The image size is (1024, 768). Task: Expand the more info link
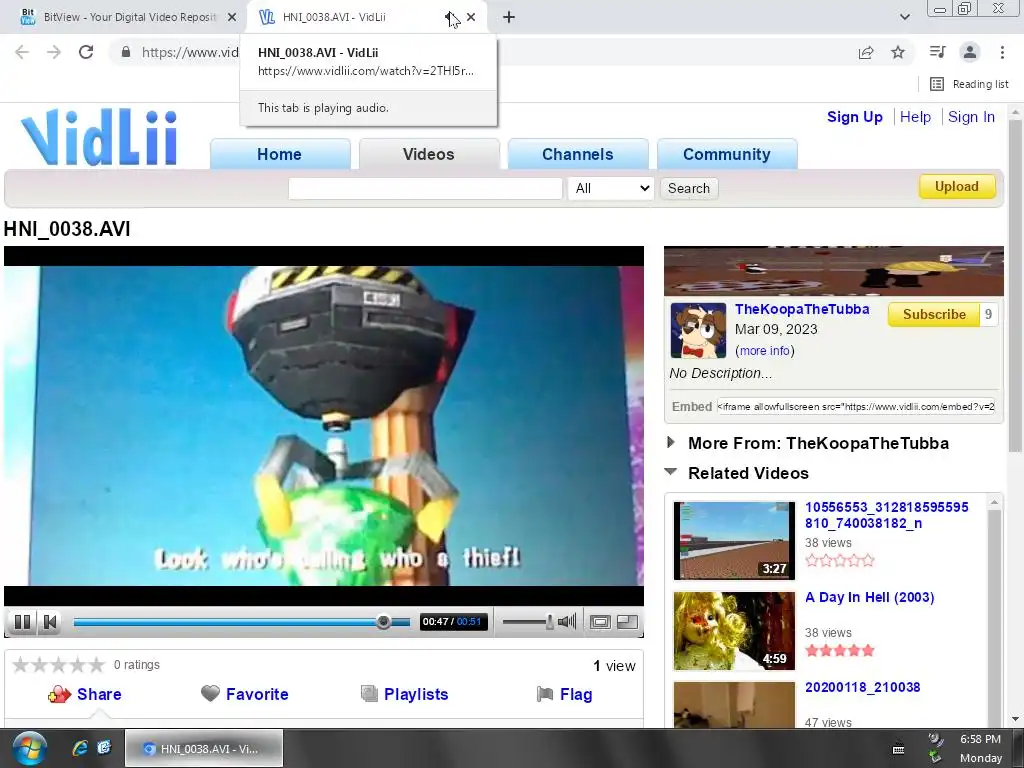click(x=765, y=351)
